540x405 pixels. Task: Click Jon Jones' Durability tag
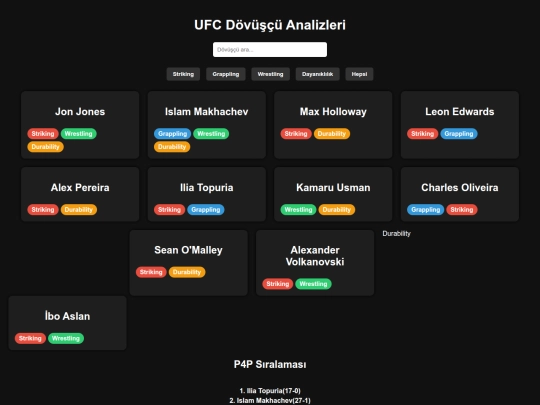pyautogui.click(x=45, y=147)
